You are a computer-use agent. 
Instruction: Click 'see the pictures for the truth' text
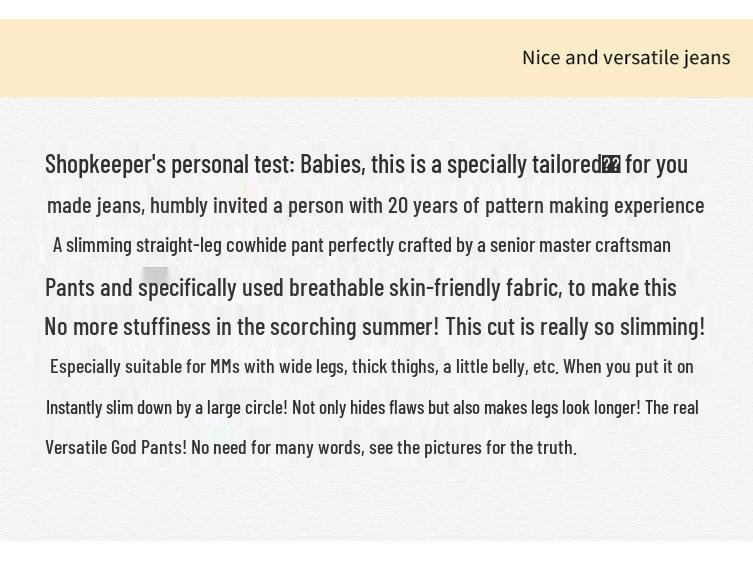click(x=473, y=447)
